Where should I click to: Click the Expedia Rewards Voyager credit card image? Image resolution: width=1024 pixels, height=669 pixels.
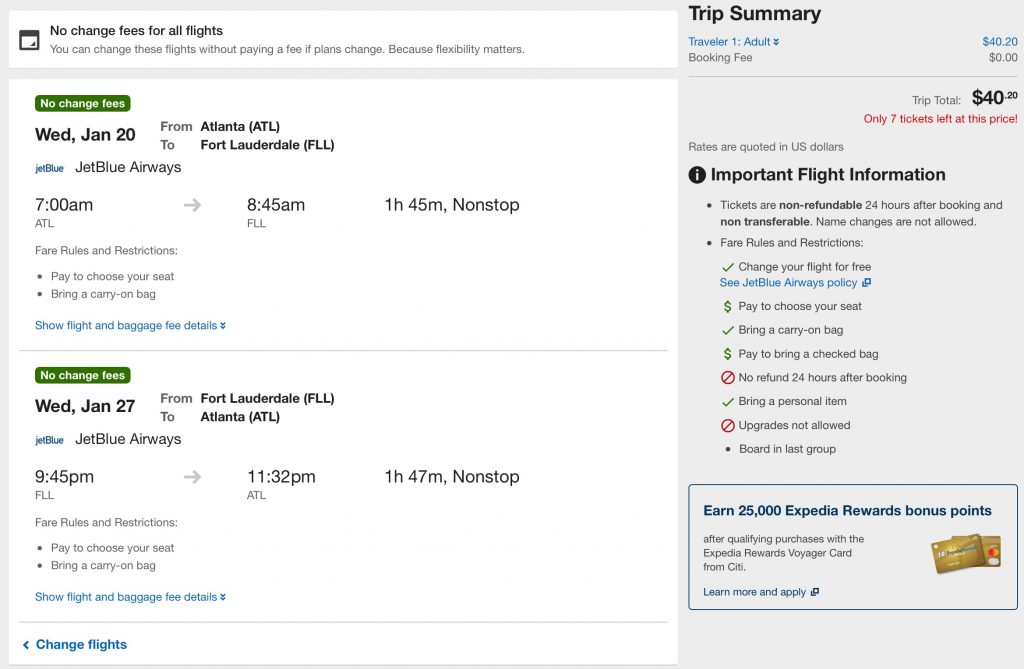click(x=964, y=553)
